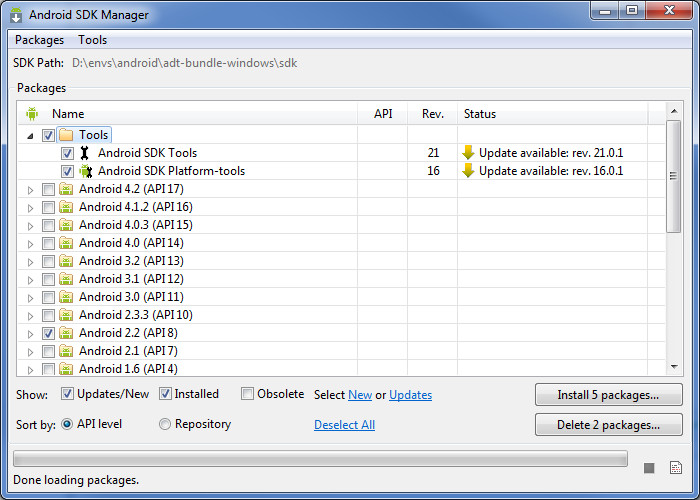Click the Deselect All link

click(344, 425)
